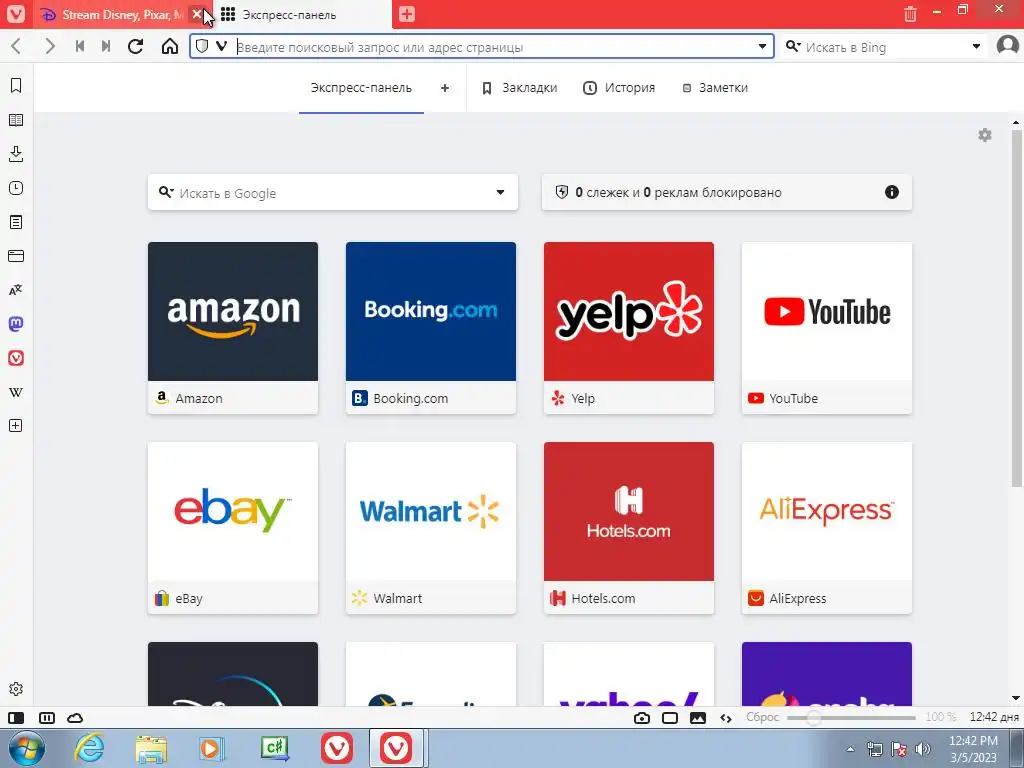The height and width of the screenshot is (768, 1024).
Task: Open the tracker blocker shield in address bar
Action: pos(202,46)
